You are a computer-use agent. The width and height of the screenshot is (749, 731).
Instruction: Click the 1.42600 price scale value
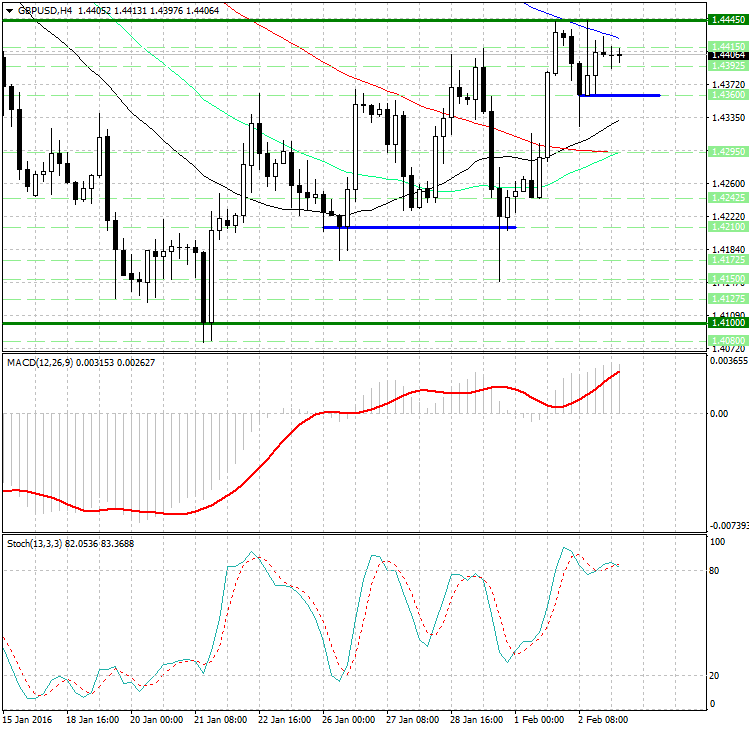point(728,183)
